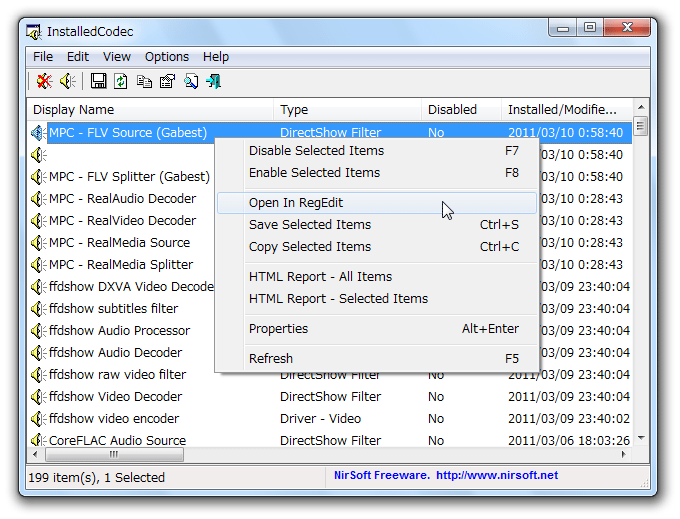This screenshot has height=519, width=680.
Task: Choose Open In RegEdit in context menu
Action: tap(377, 203)
